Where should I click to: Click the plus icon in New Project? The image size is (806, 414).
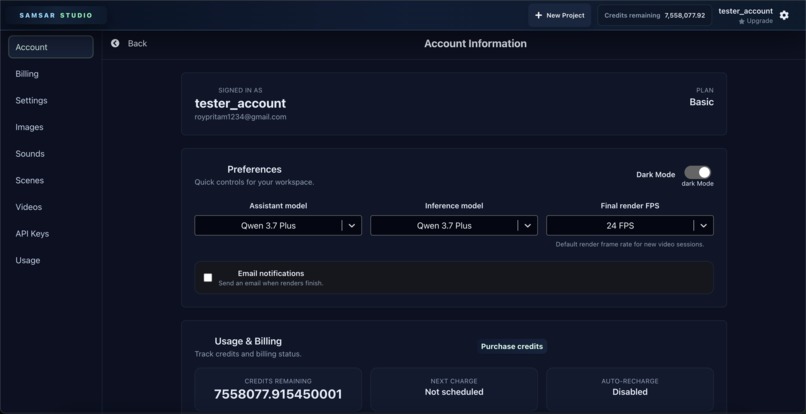[x=538, y=15]
